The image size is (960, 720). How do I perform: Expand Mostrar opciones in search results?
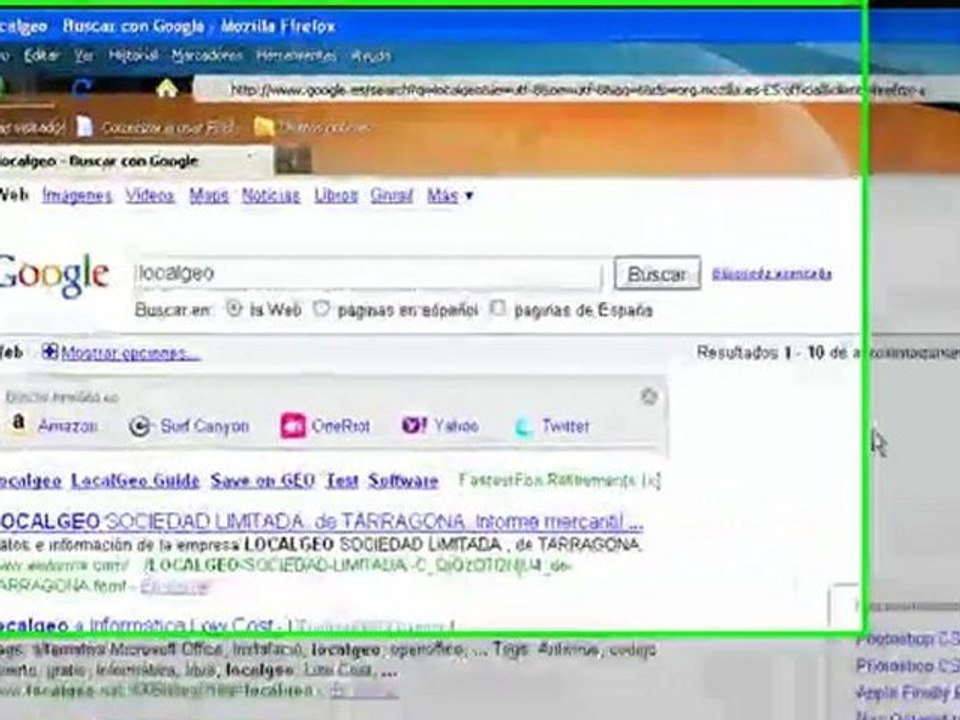click(130, 353)
